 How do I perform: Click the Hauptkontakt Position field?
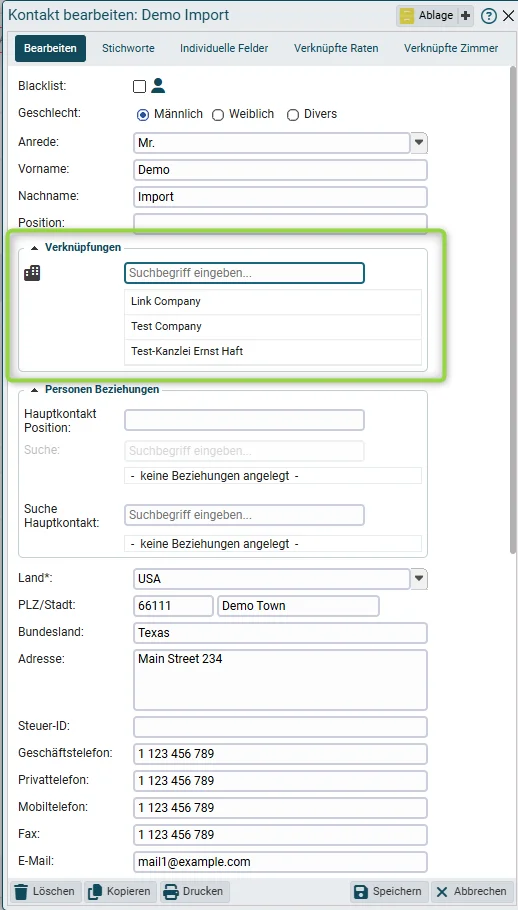[x=244, y=420]
